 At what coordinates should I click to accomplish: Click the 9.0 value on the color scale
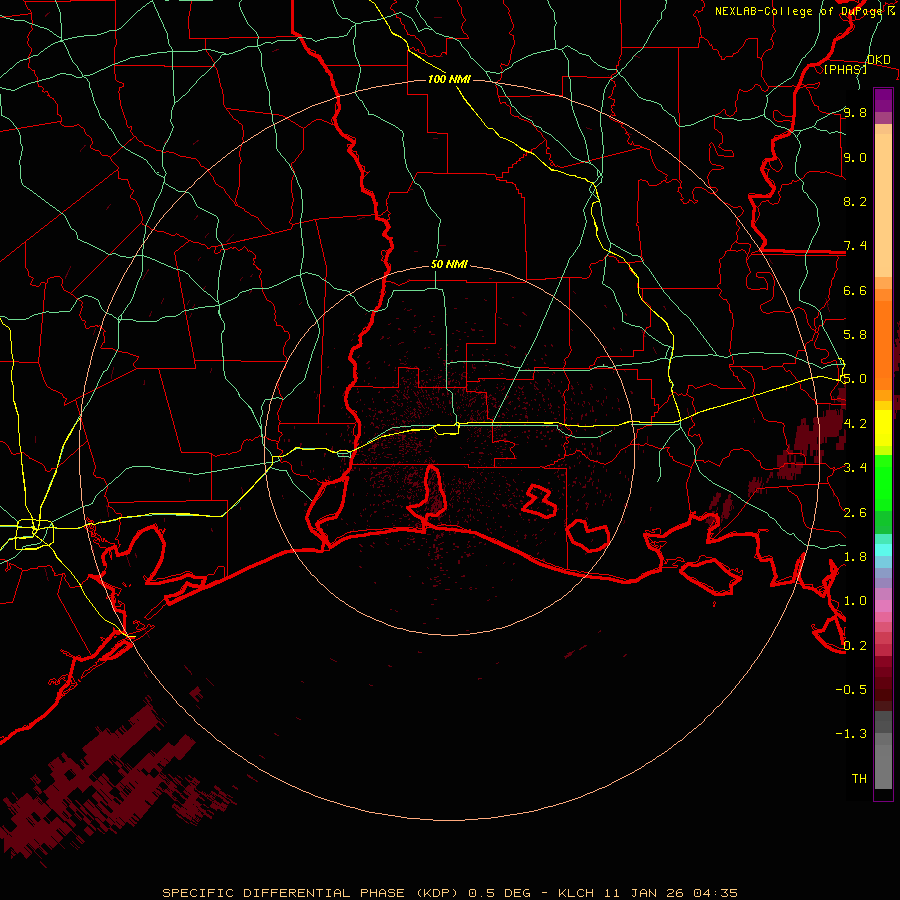855,157
